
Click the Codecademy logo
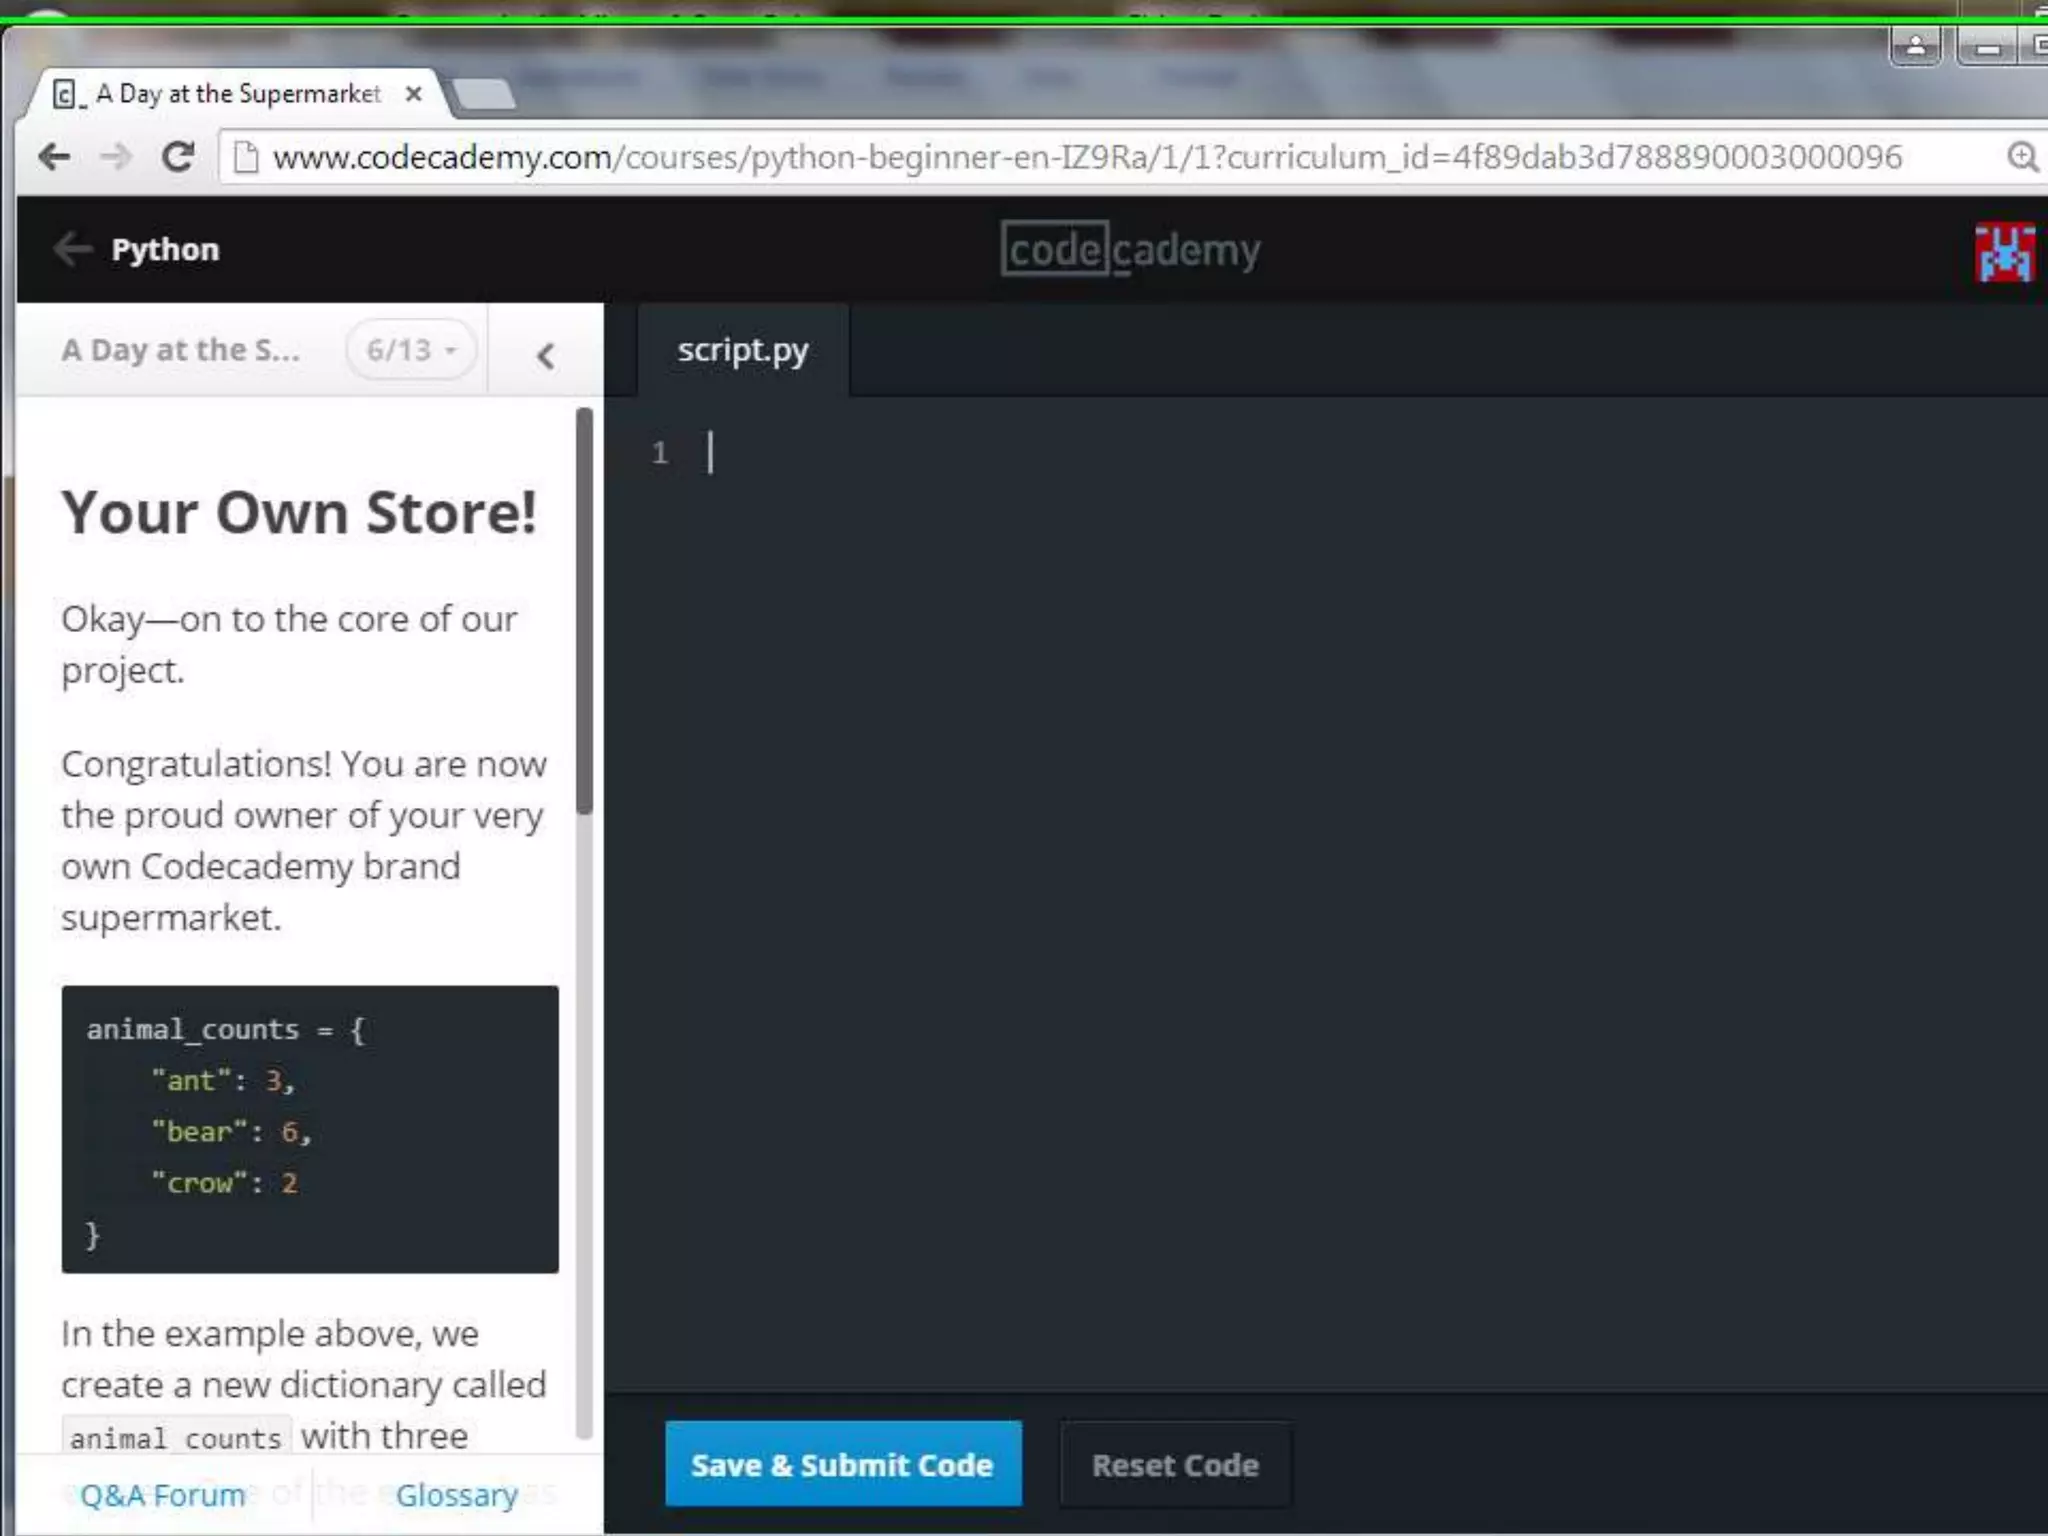tap(1130, 249)
